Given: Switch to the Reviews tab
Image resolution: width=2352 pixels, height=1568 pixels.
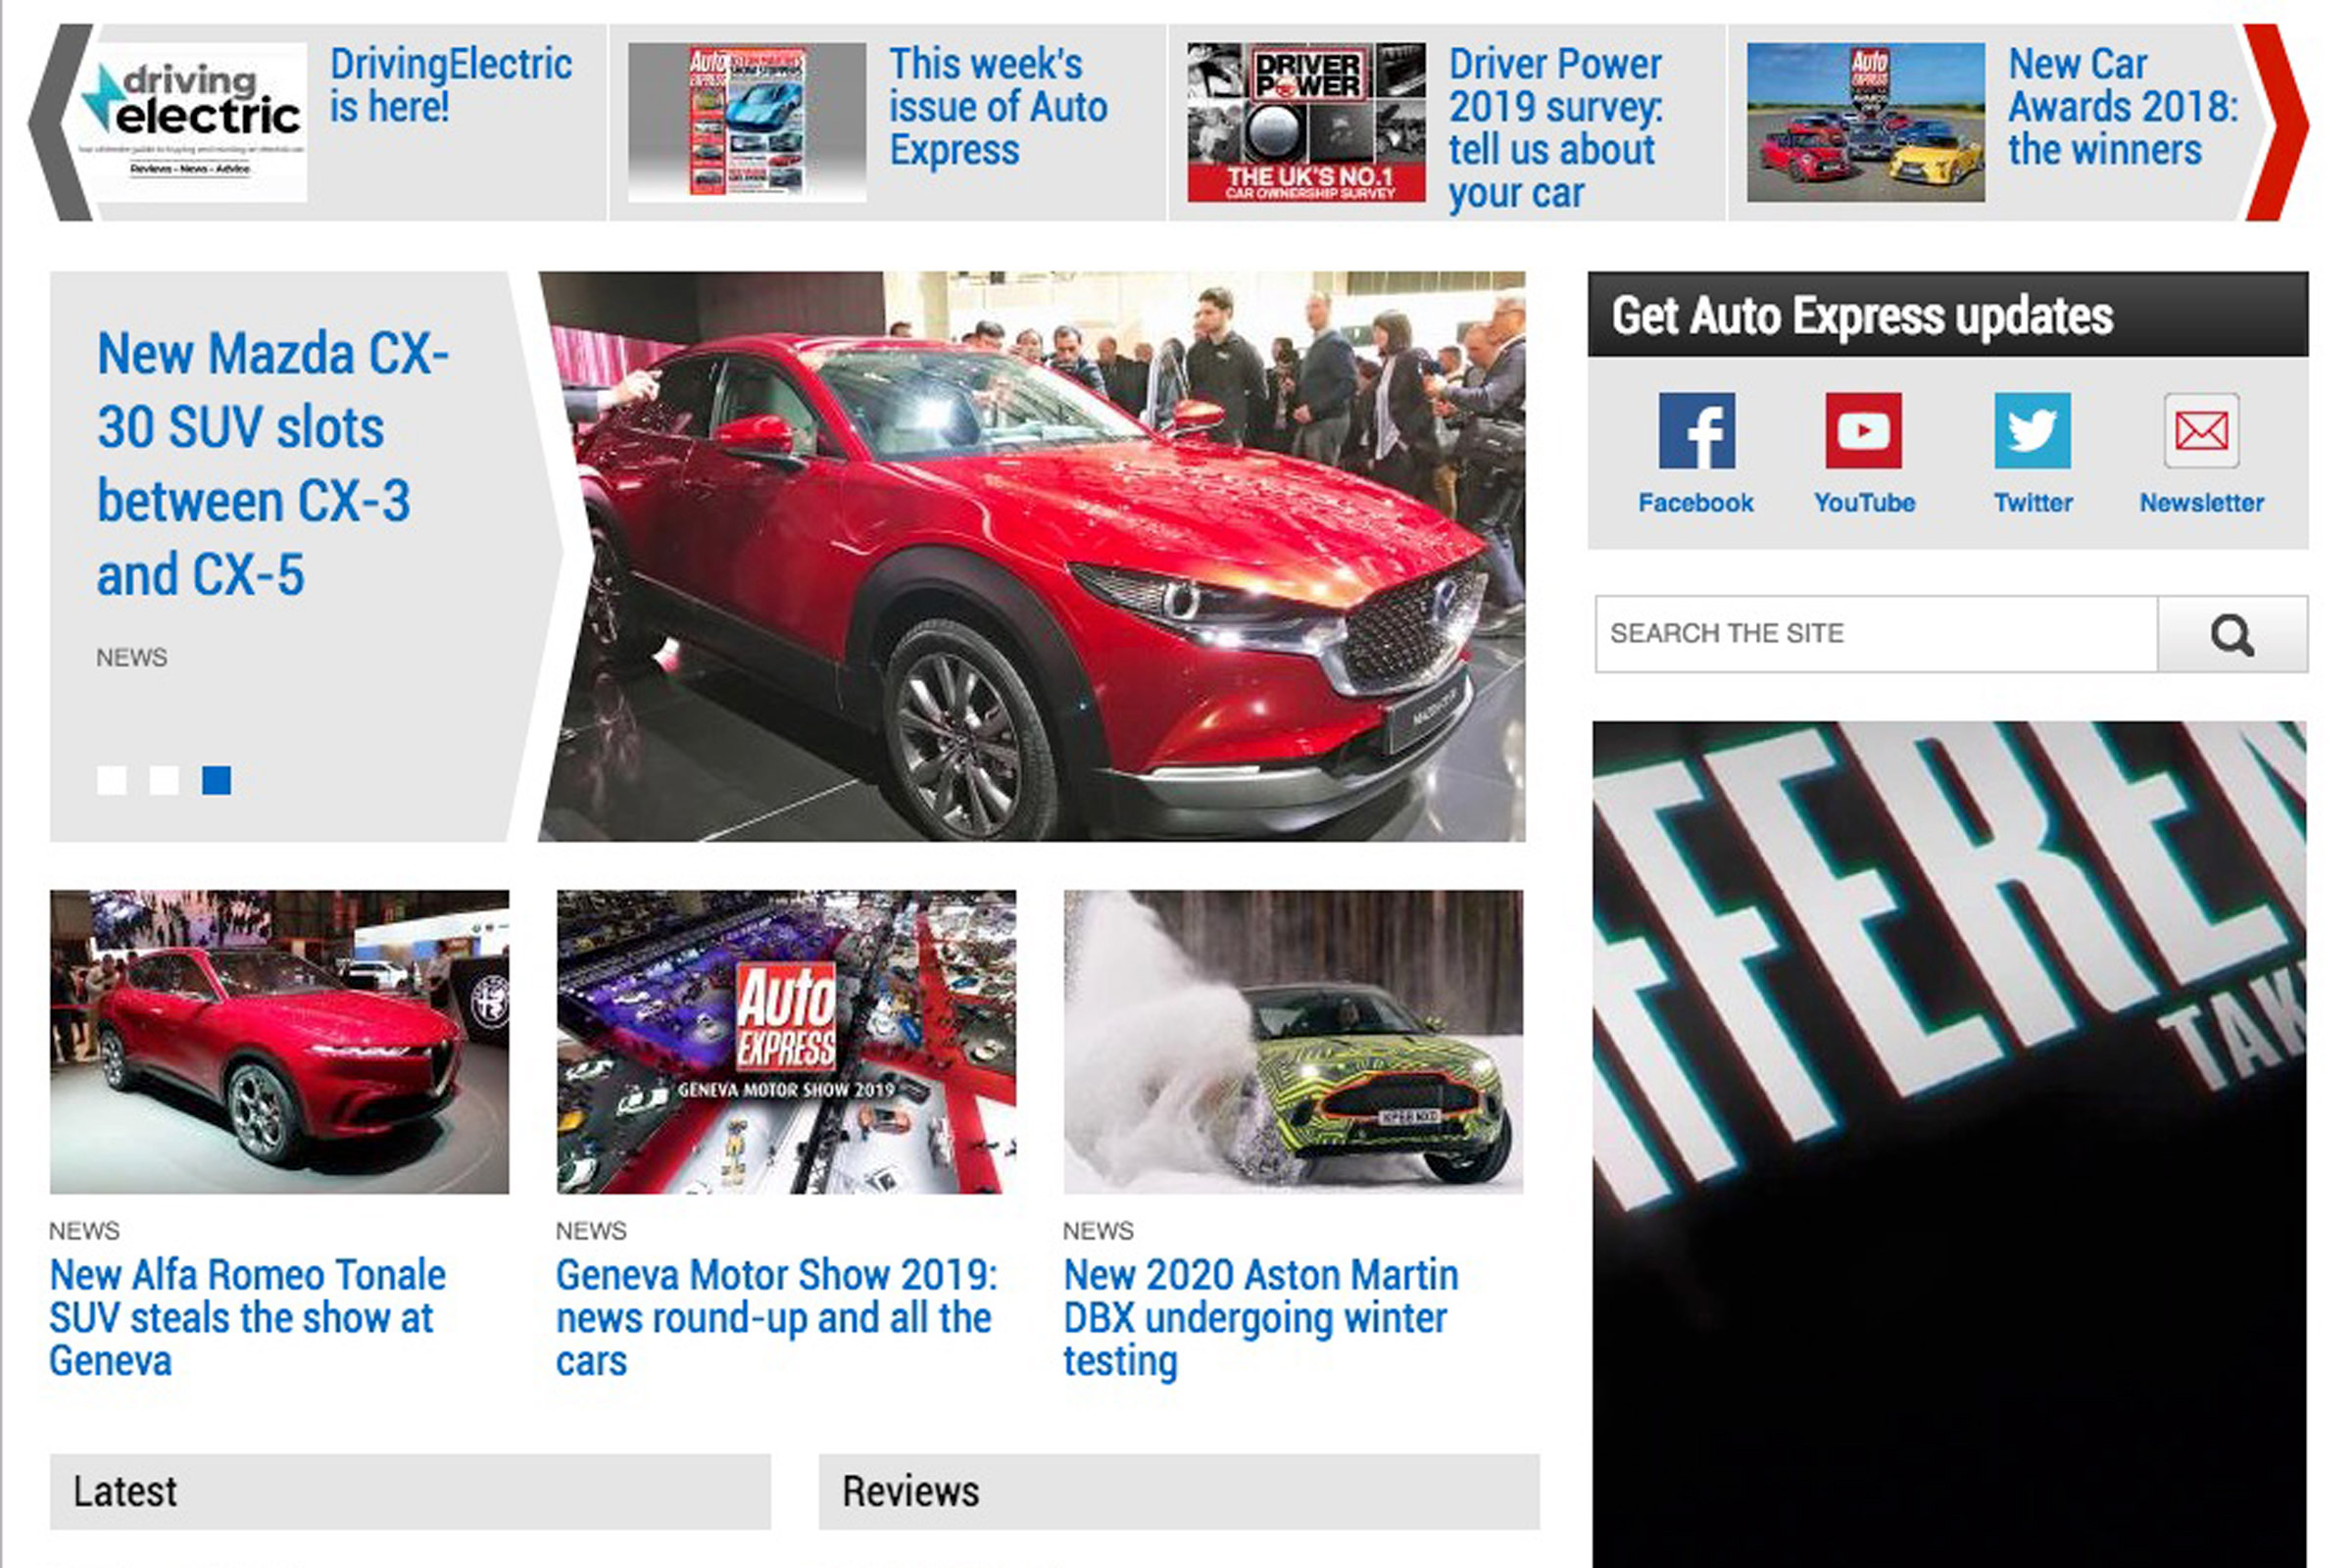Looking at the screenshot, I should [x=911, y=1490].
